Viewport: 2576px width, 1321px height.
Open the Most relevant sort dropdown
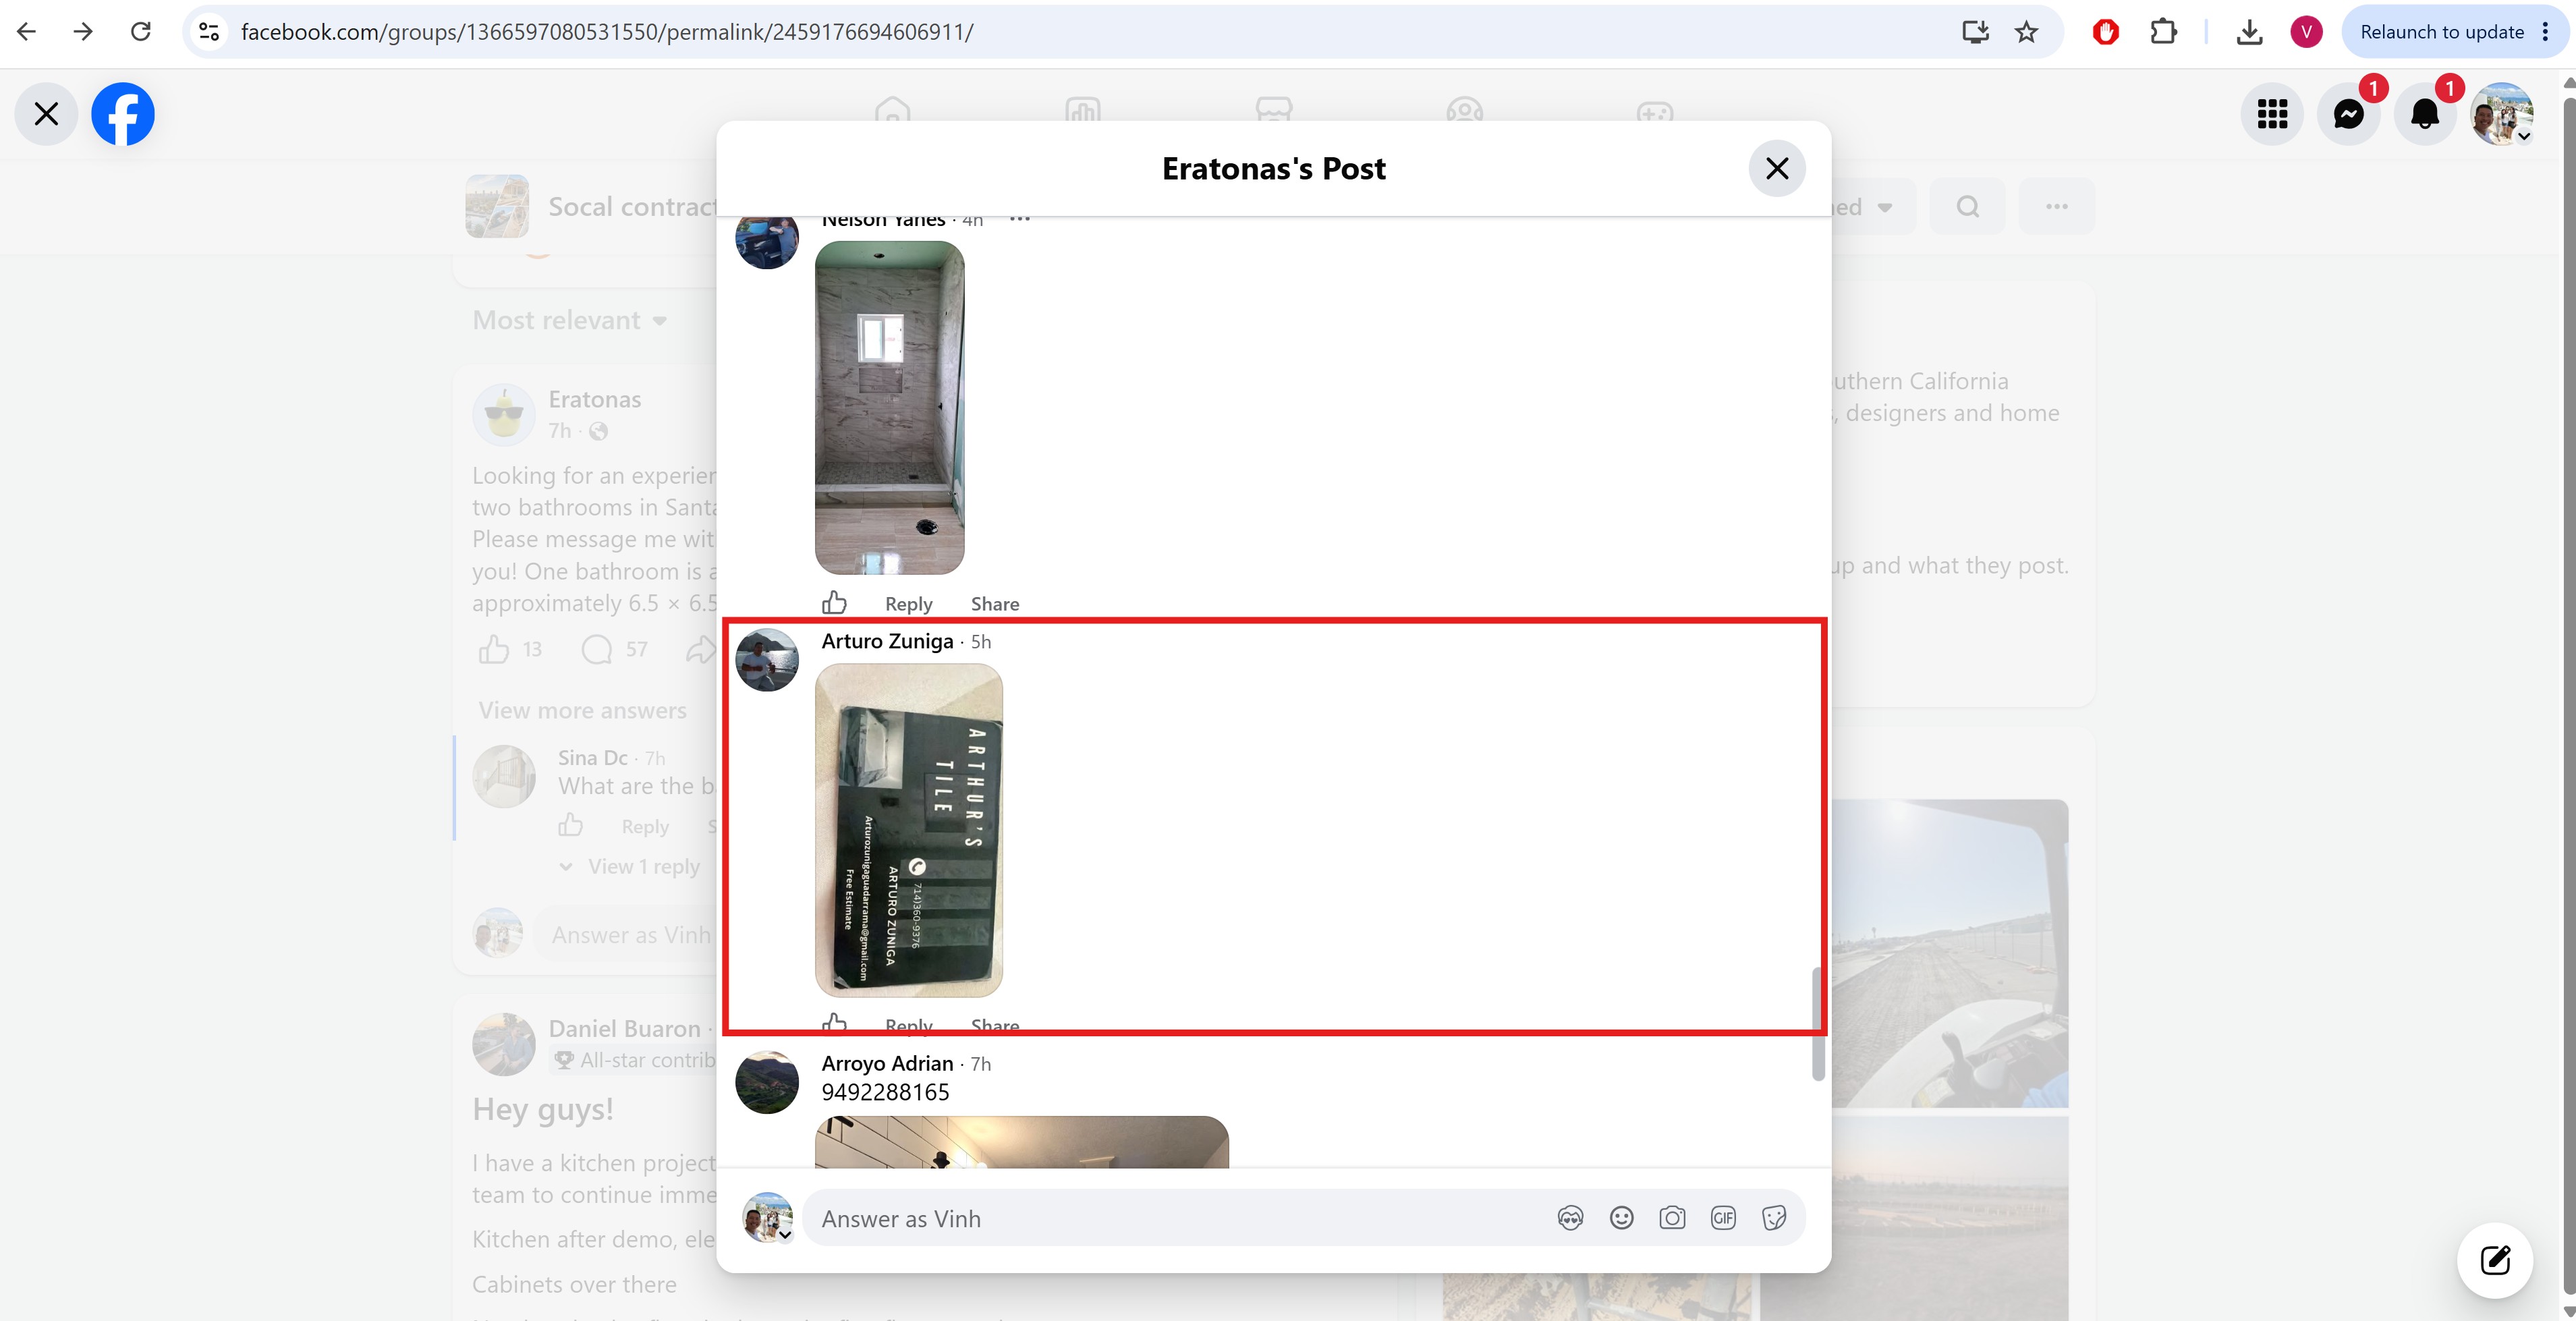(x=570, y=320)
